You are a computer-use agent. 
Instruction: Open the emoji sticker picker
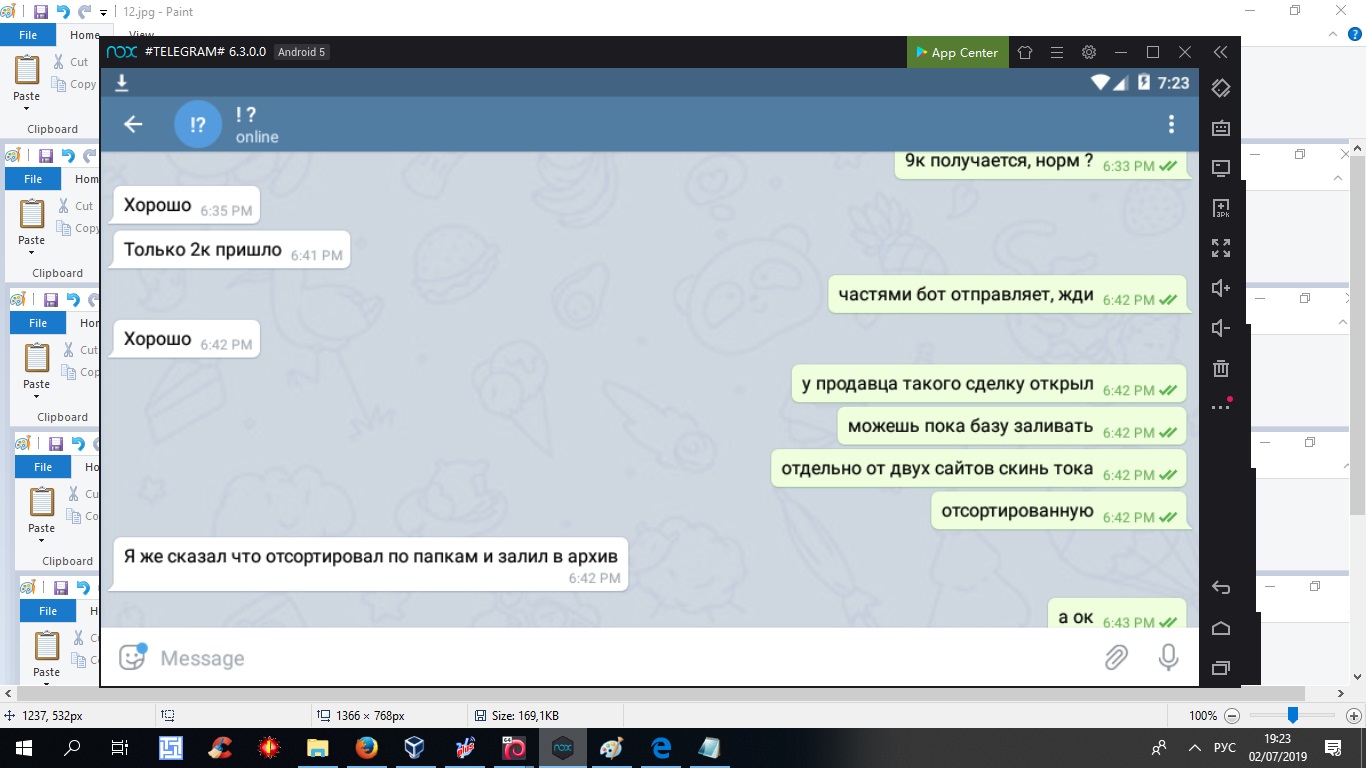pos(132,657)
